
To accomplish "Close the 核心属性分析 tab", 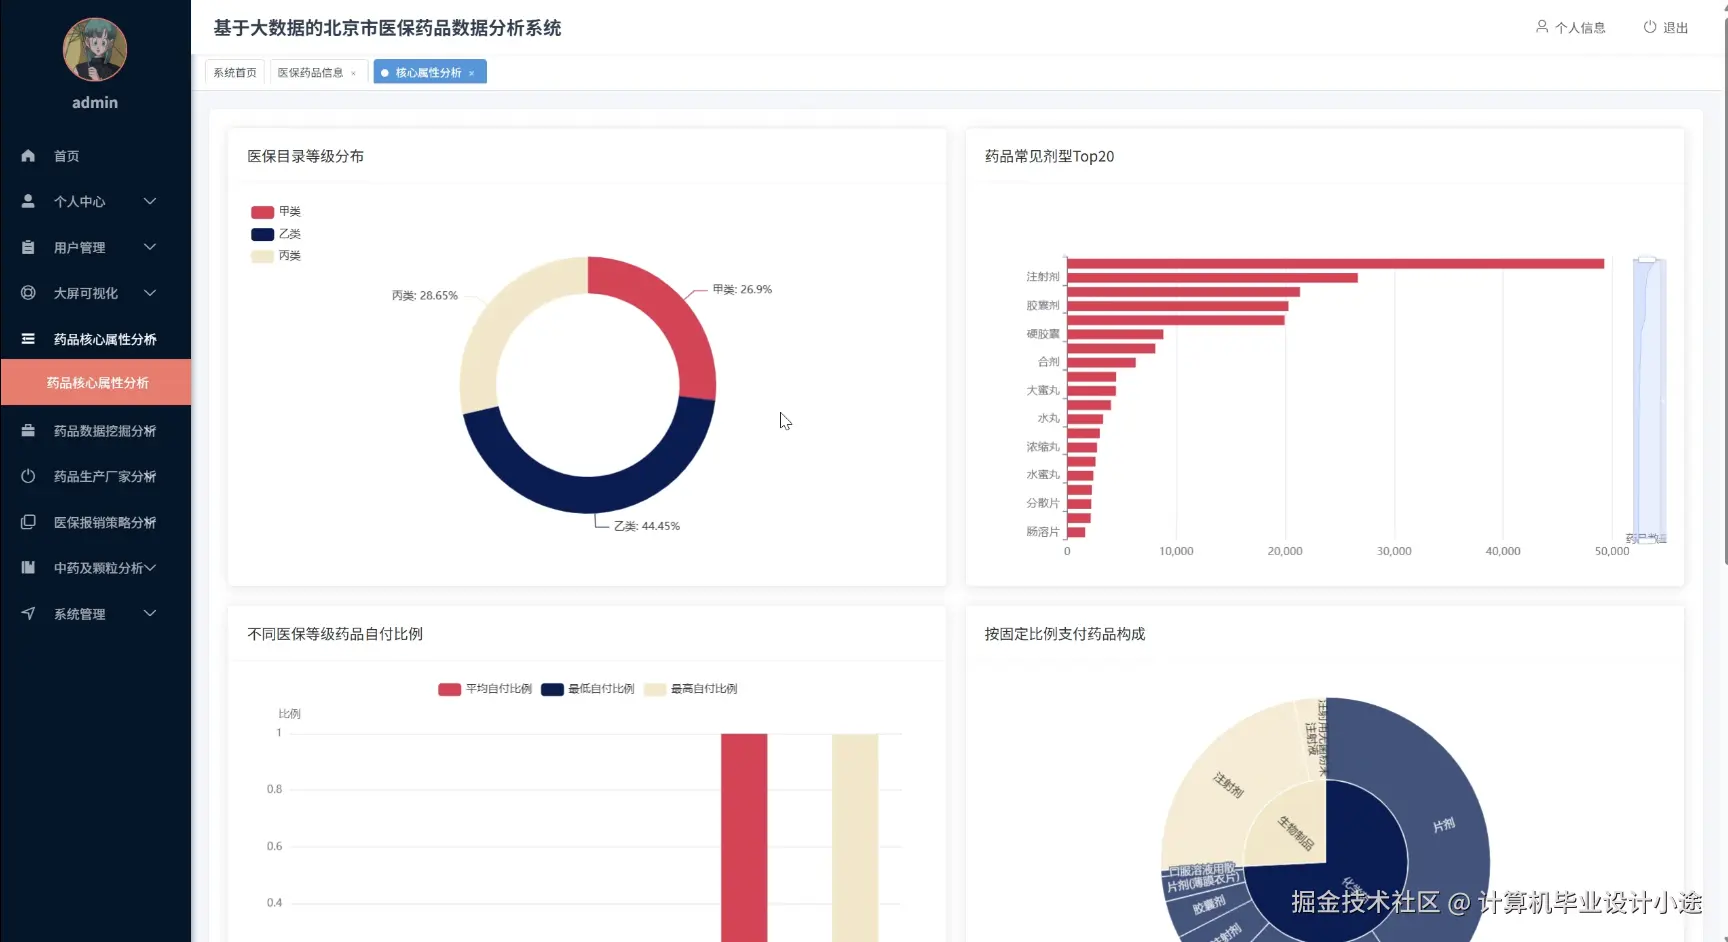I will [x=471, y=73].
